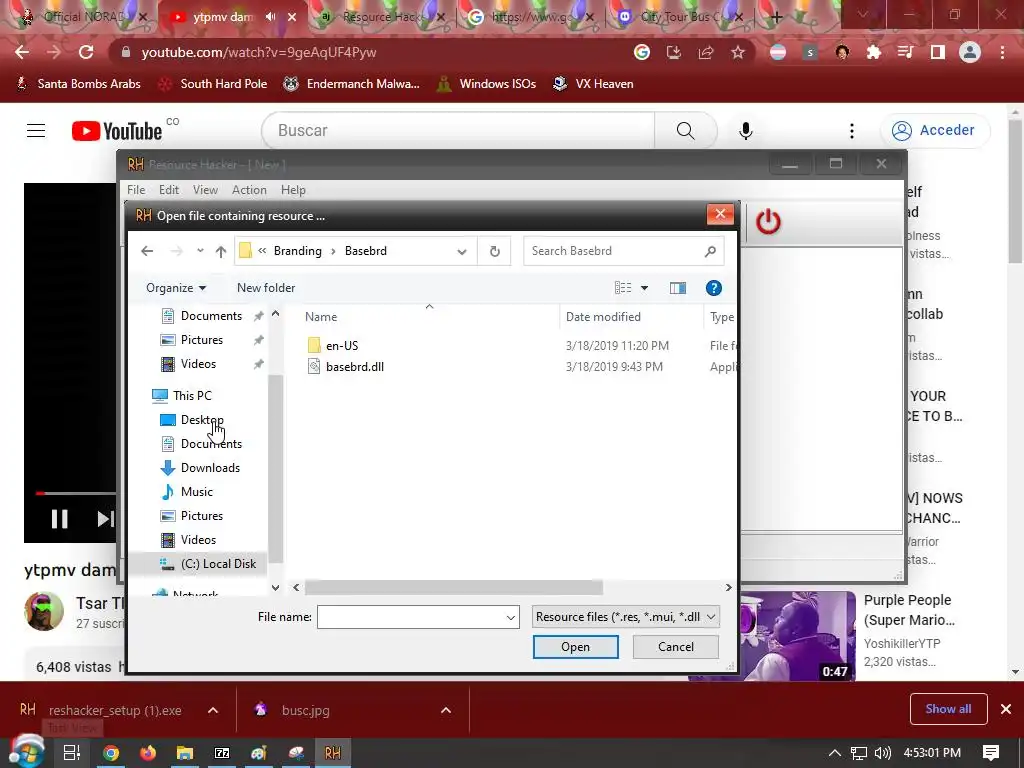Click the navigation pane scrollbar

(275, 469)
